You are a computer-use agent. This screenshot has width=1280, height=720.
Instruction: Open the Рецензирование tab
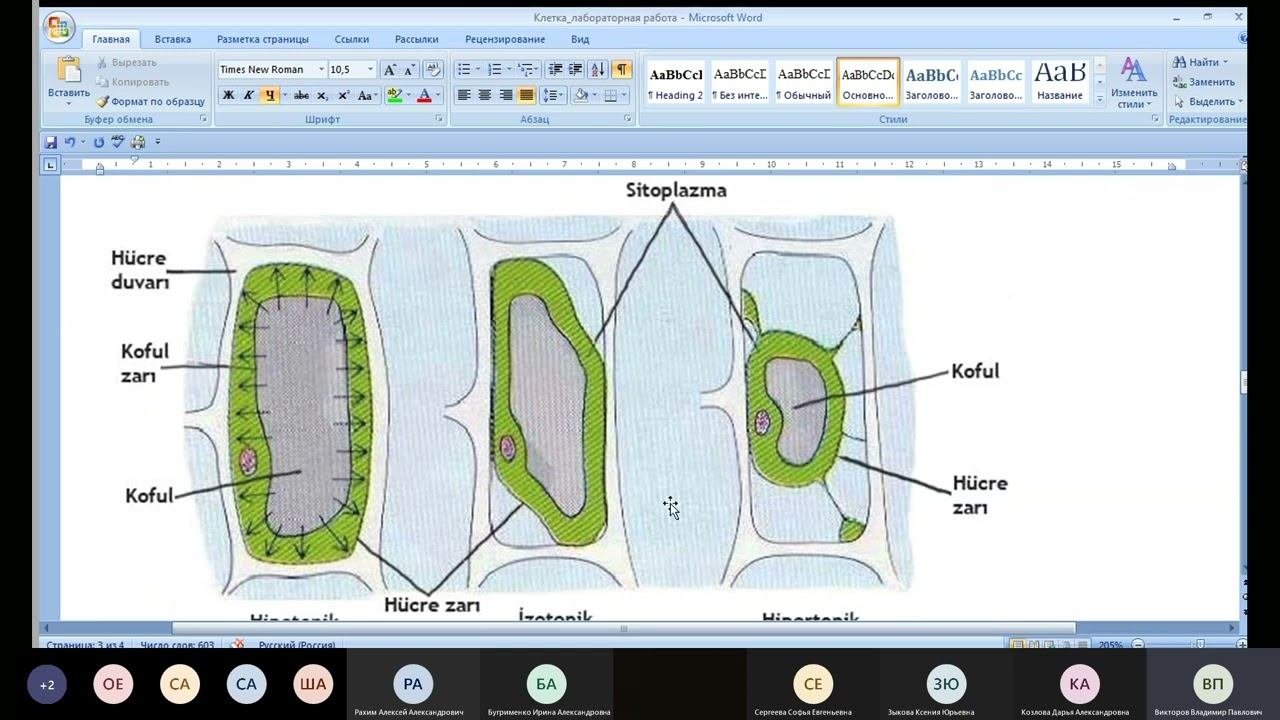[505, 39]
